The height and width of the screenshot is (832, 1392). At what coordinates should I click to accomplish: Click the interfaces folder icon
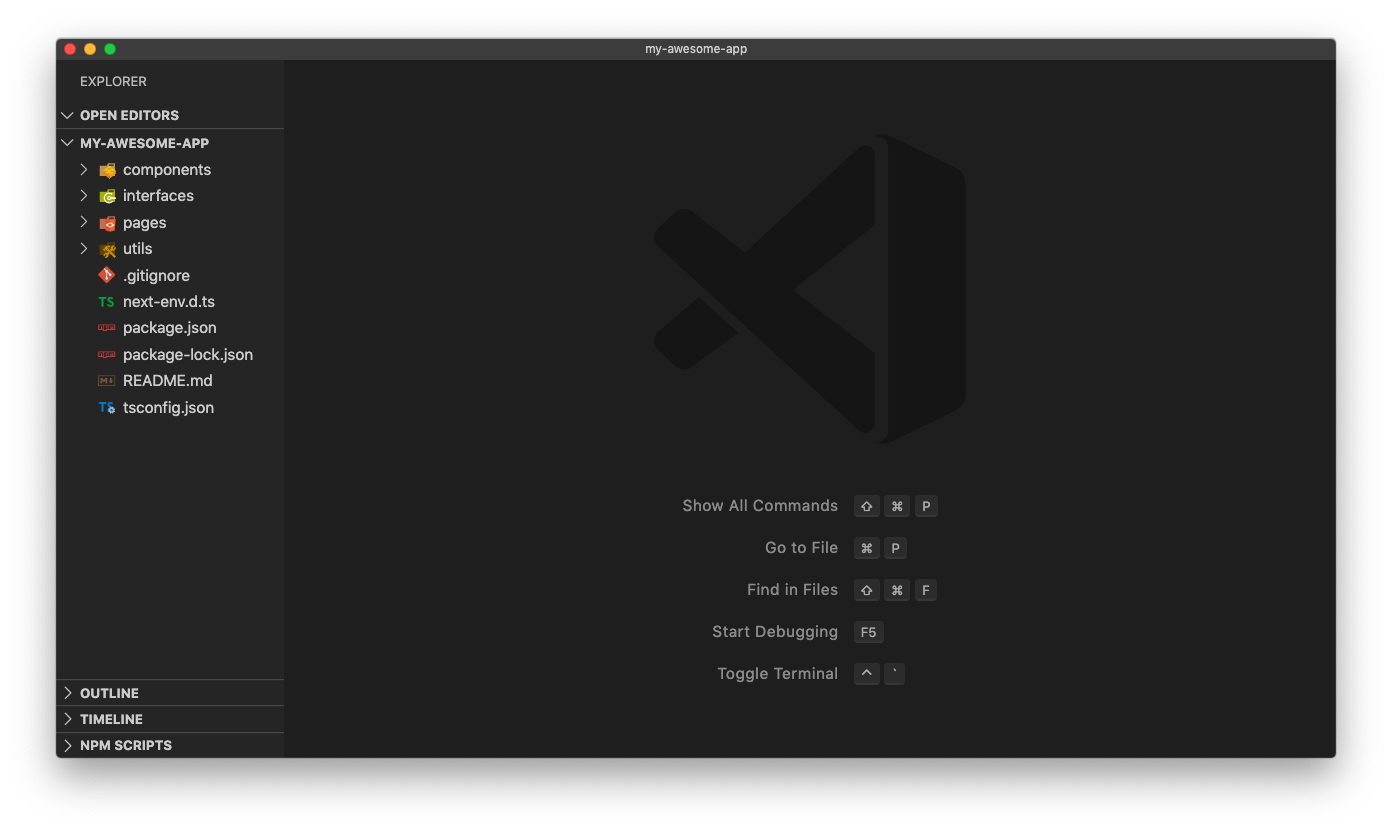pyautogui.click(x=107, y=196)
